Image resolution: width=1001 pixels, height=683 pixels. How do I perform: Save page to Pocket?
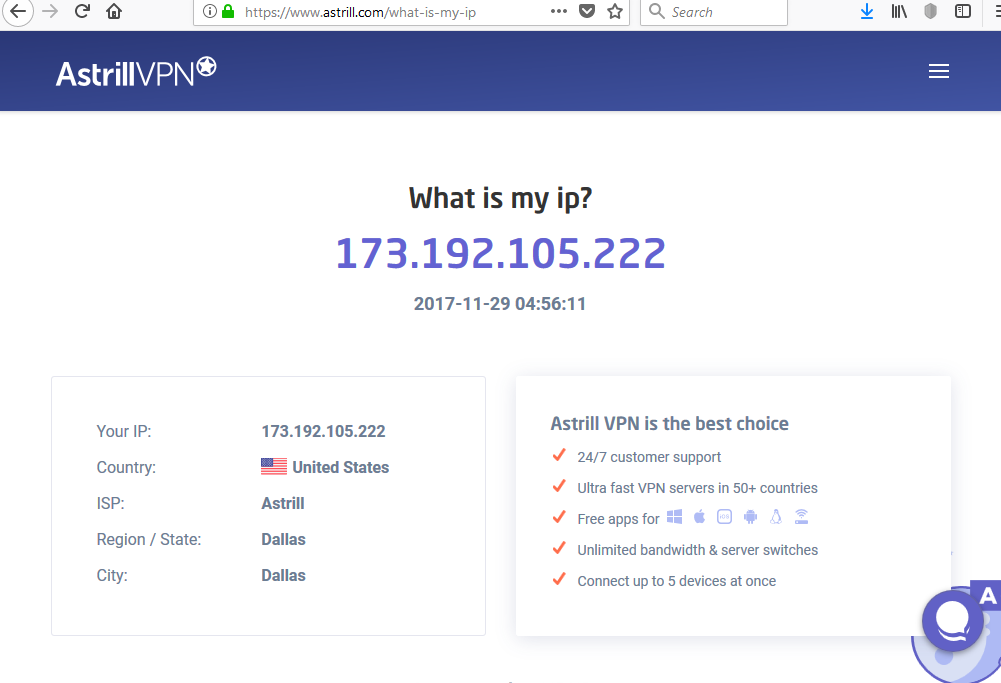point(587,11)
